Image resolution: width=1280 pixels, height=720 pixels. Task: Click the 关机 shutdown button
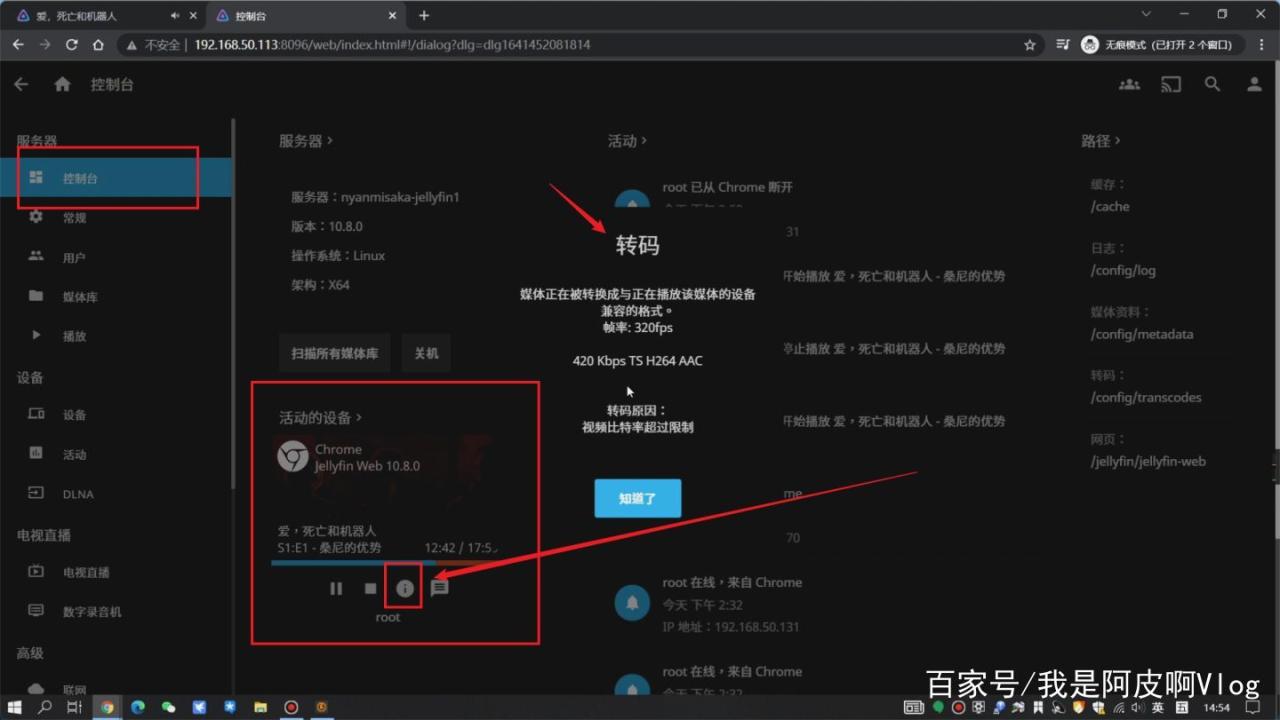(x=426, y=353)
